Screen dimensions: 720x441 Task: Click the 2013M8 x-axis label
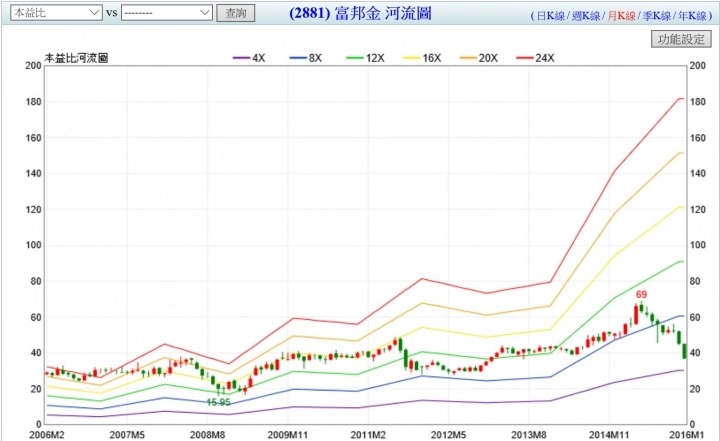click(x=529, y=435)
